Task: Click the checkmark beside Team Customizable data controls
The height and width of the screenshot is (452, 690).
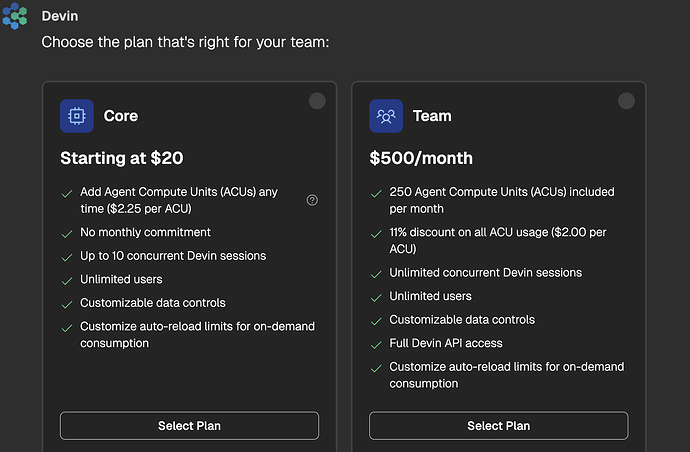Action: point(376,321)
